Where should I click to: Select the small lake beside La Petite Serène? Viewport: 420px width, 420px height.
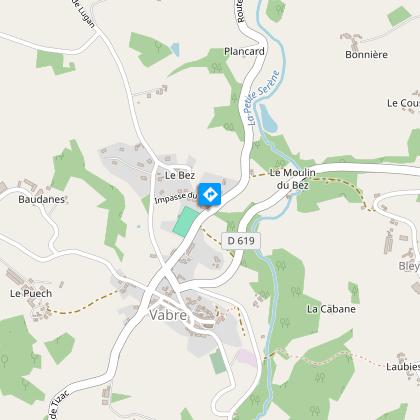pyautogui.click(x=268, y=118)
